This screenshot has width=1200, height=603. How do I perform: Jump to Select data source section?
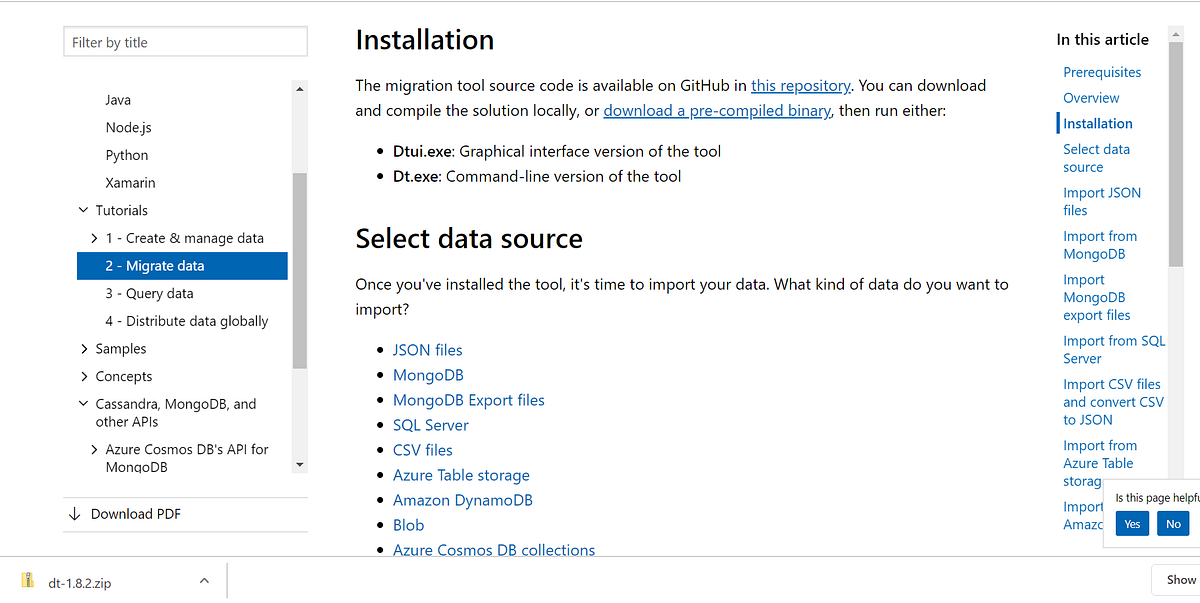(x=1096, y=158)
